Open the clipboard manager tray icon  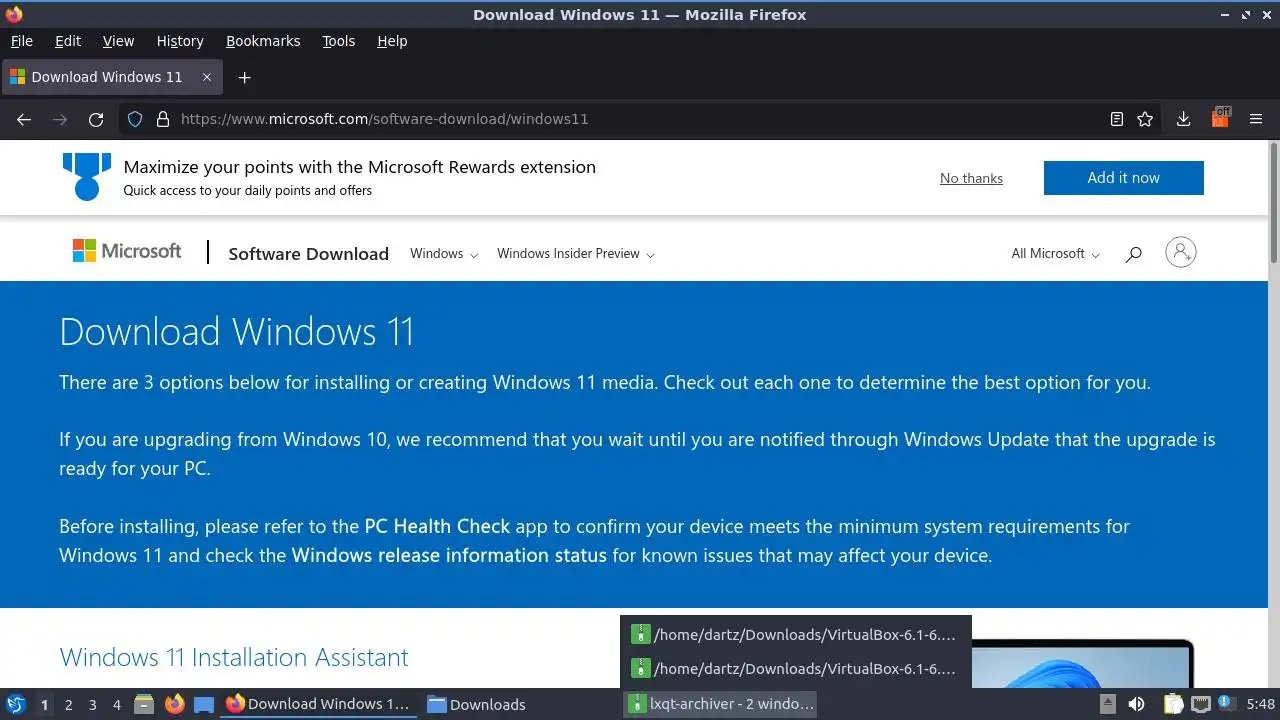1173,704
